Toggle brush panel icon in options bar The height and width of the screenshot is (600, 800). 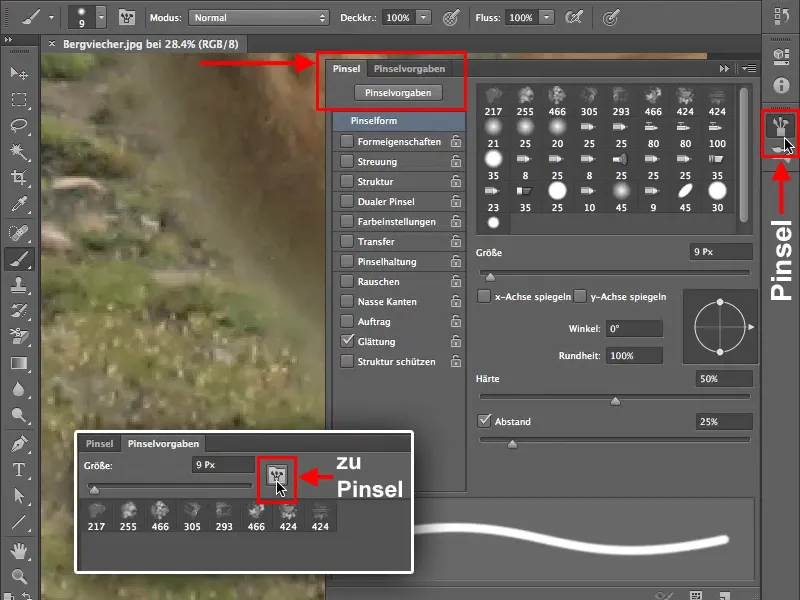[x=127, y=18]
